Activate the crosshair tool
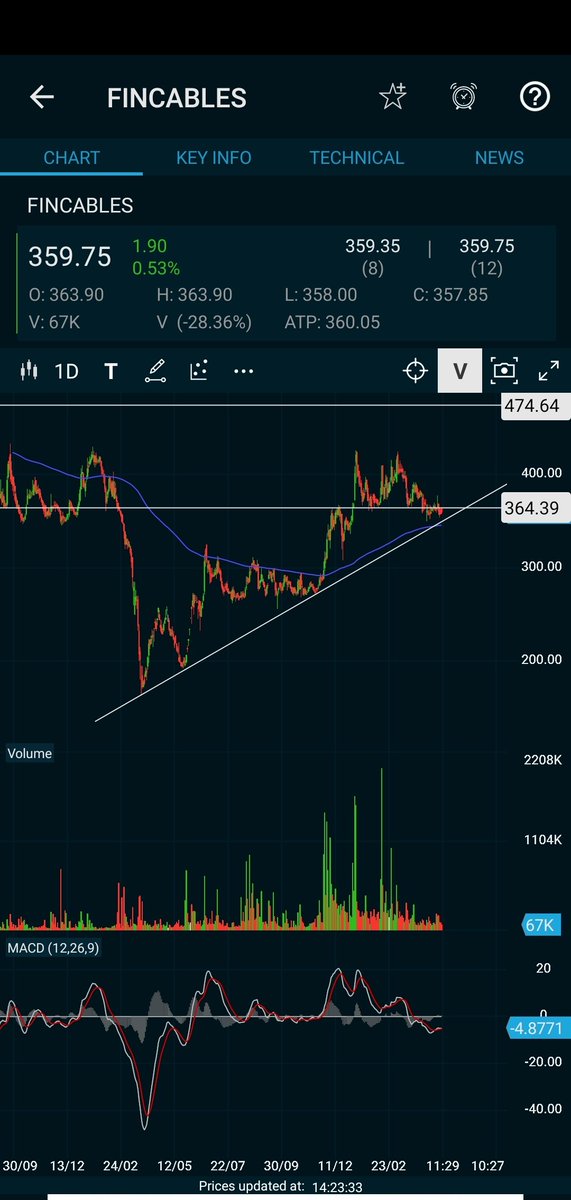The height and width of the screenshot is (1200, 571). [x=415, y=371]
